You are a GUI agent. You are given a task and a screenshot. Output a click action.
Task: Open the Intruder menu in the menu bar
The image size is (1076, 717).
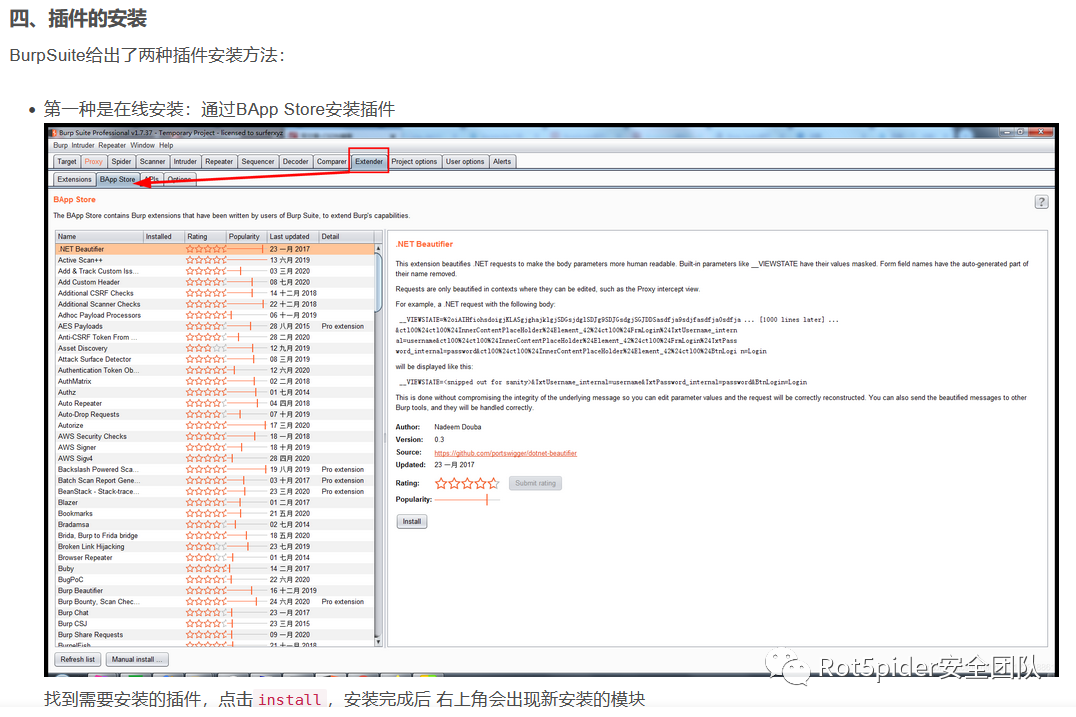83,145
